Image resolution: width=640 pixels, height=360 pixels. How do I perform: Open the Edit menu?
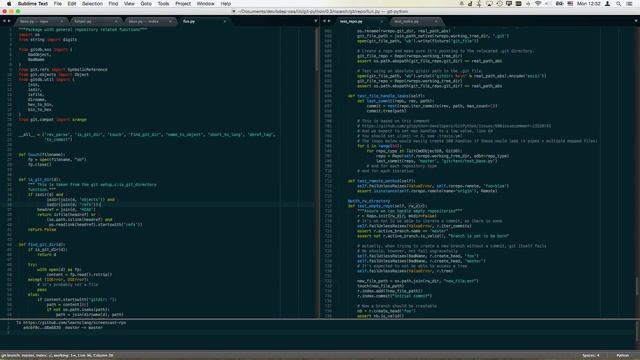[72, 4]
